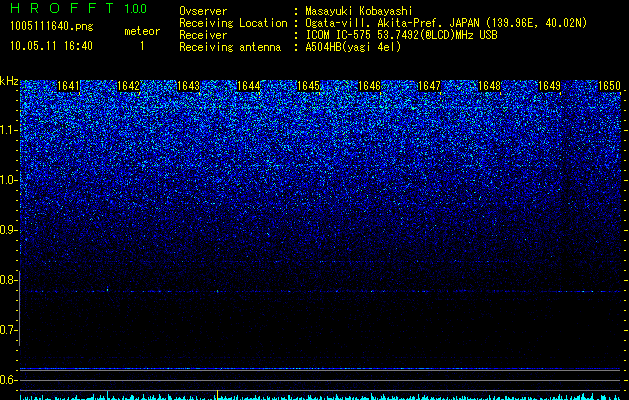This screenshot has width=629, height=400.
Task: Click the HROFFT 1.0.0 title text
Action: pos(79,8)
